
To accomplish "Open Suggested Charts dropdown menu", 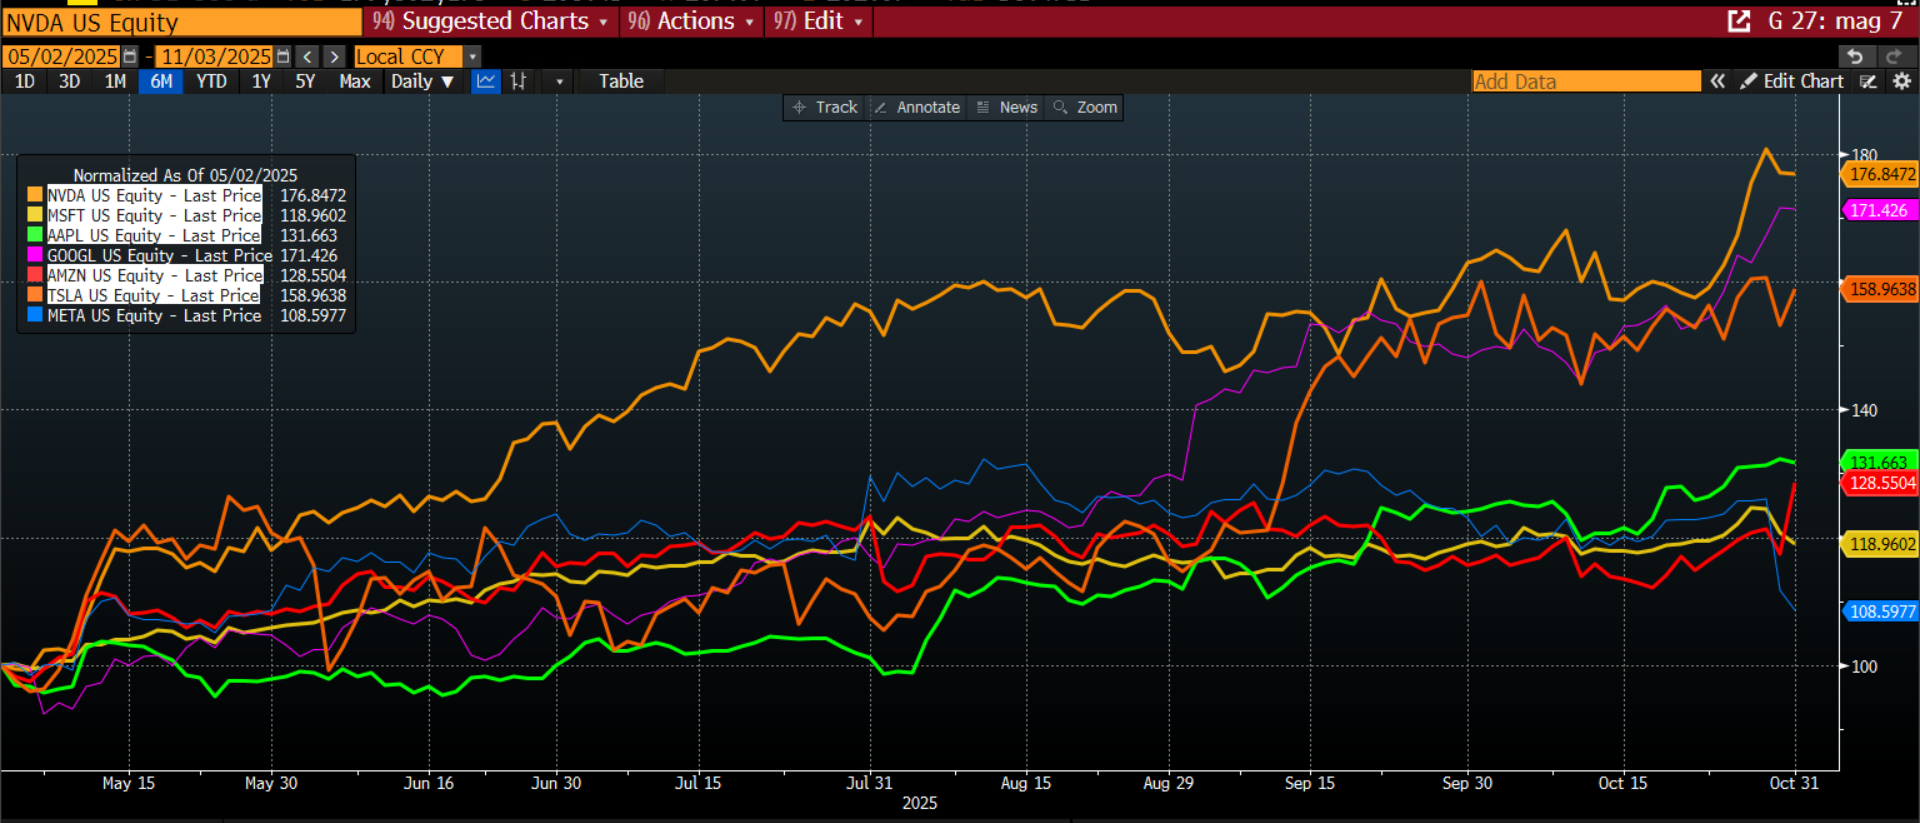I will [x=490, y=21].
